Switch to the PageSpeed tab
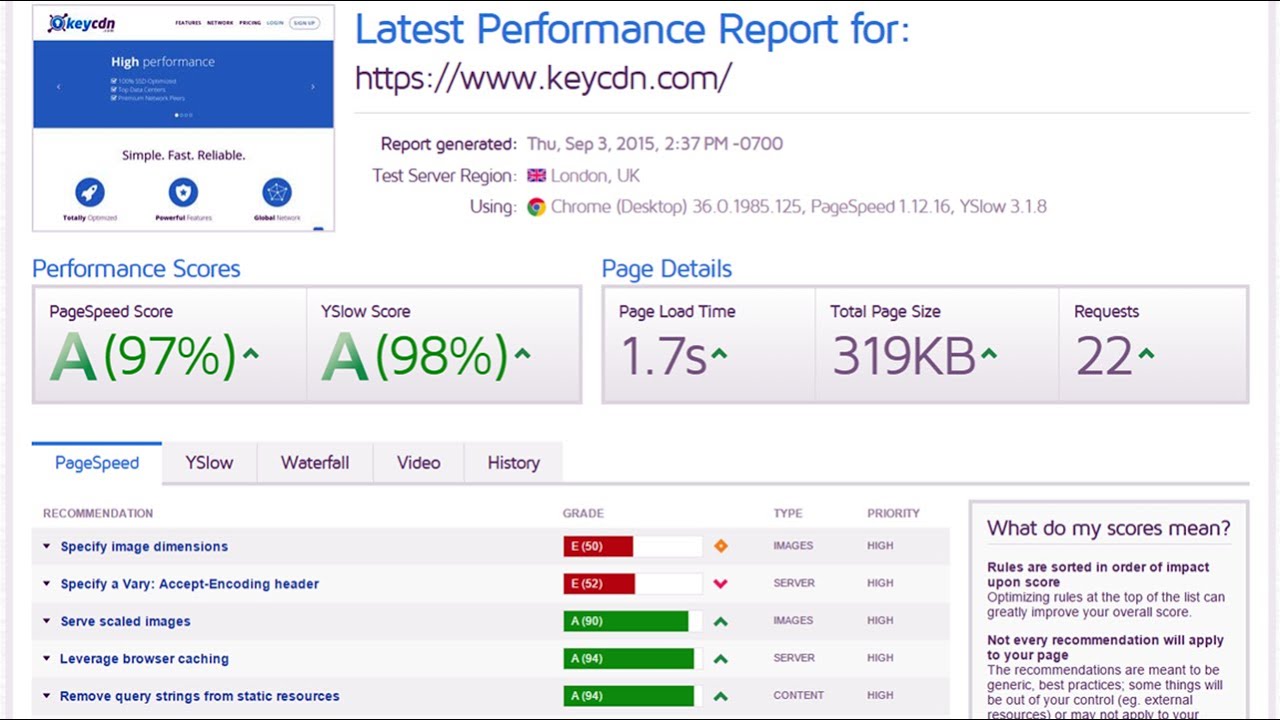The image size is (1280, 720). pos(97,463)
